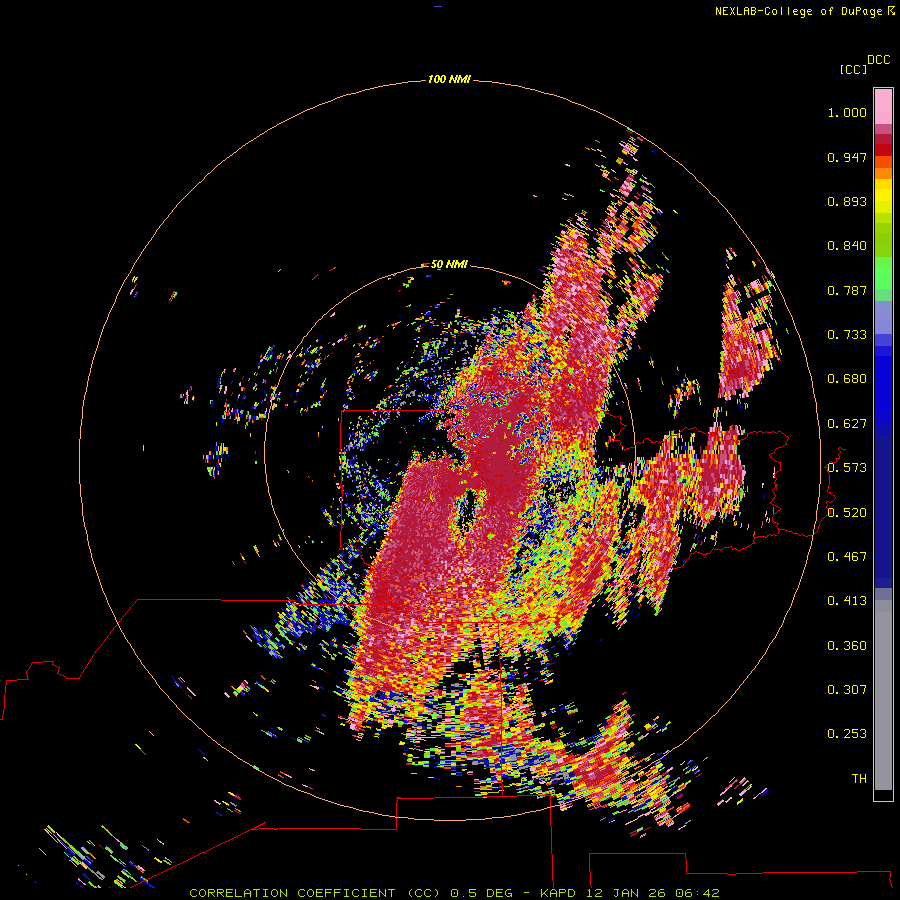The image size is (900, 900).
Task: Select the 0.413 scale value
Action: (847, 601)
